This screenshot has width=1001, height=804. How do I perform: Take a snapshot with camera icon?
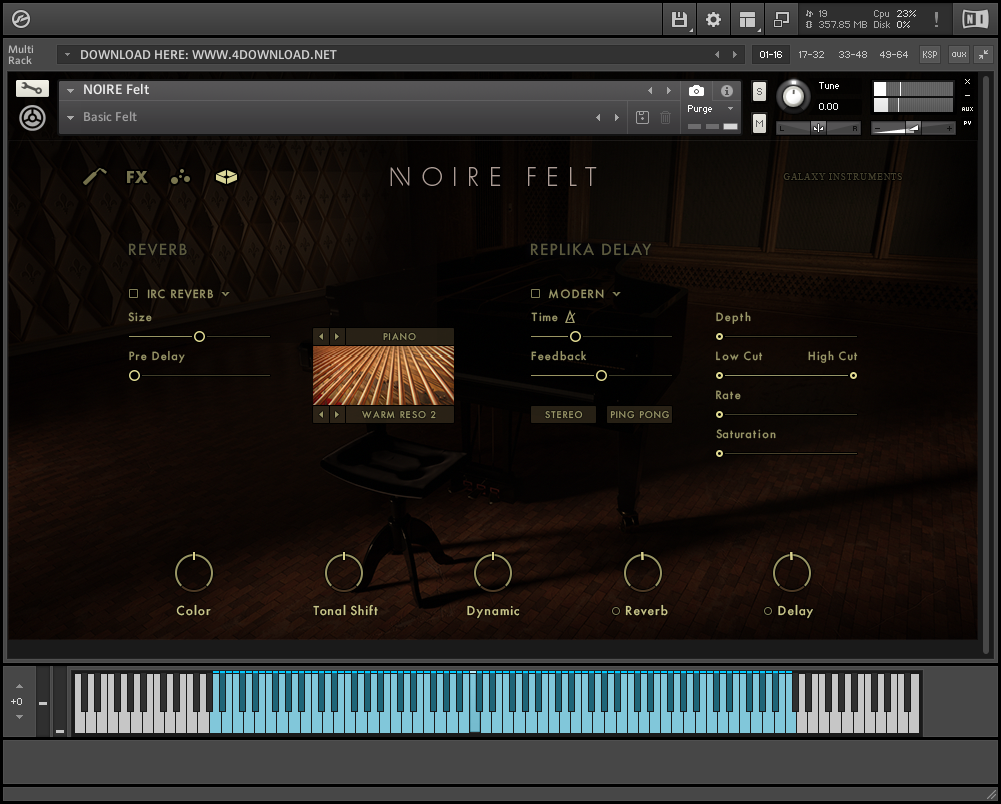(x=696, y=91)
